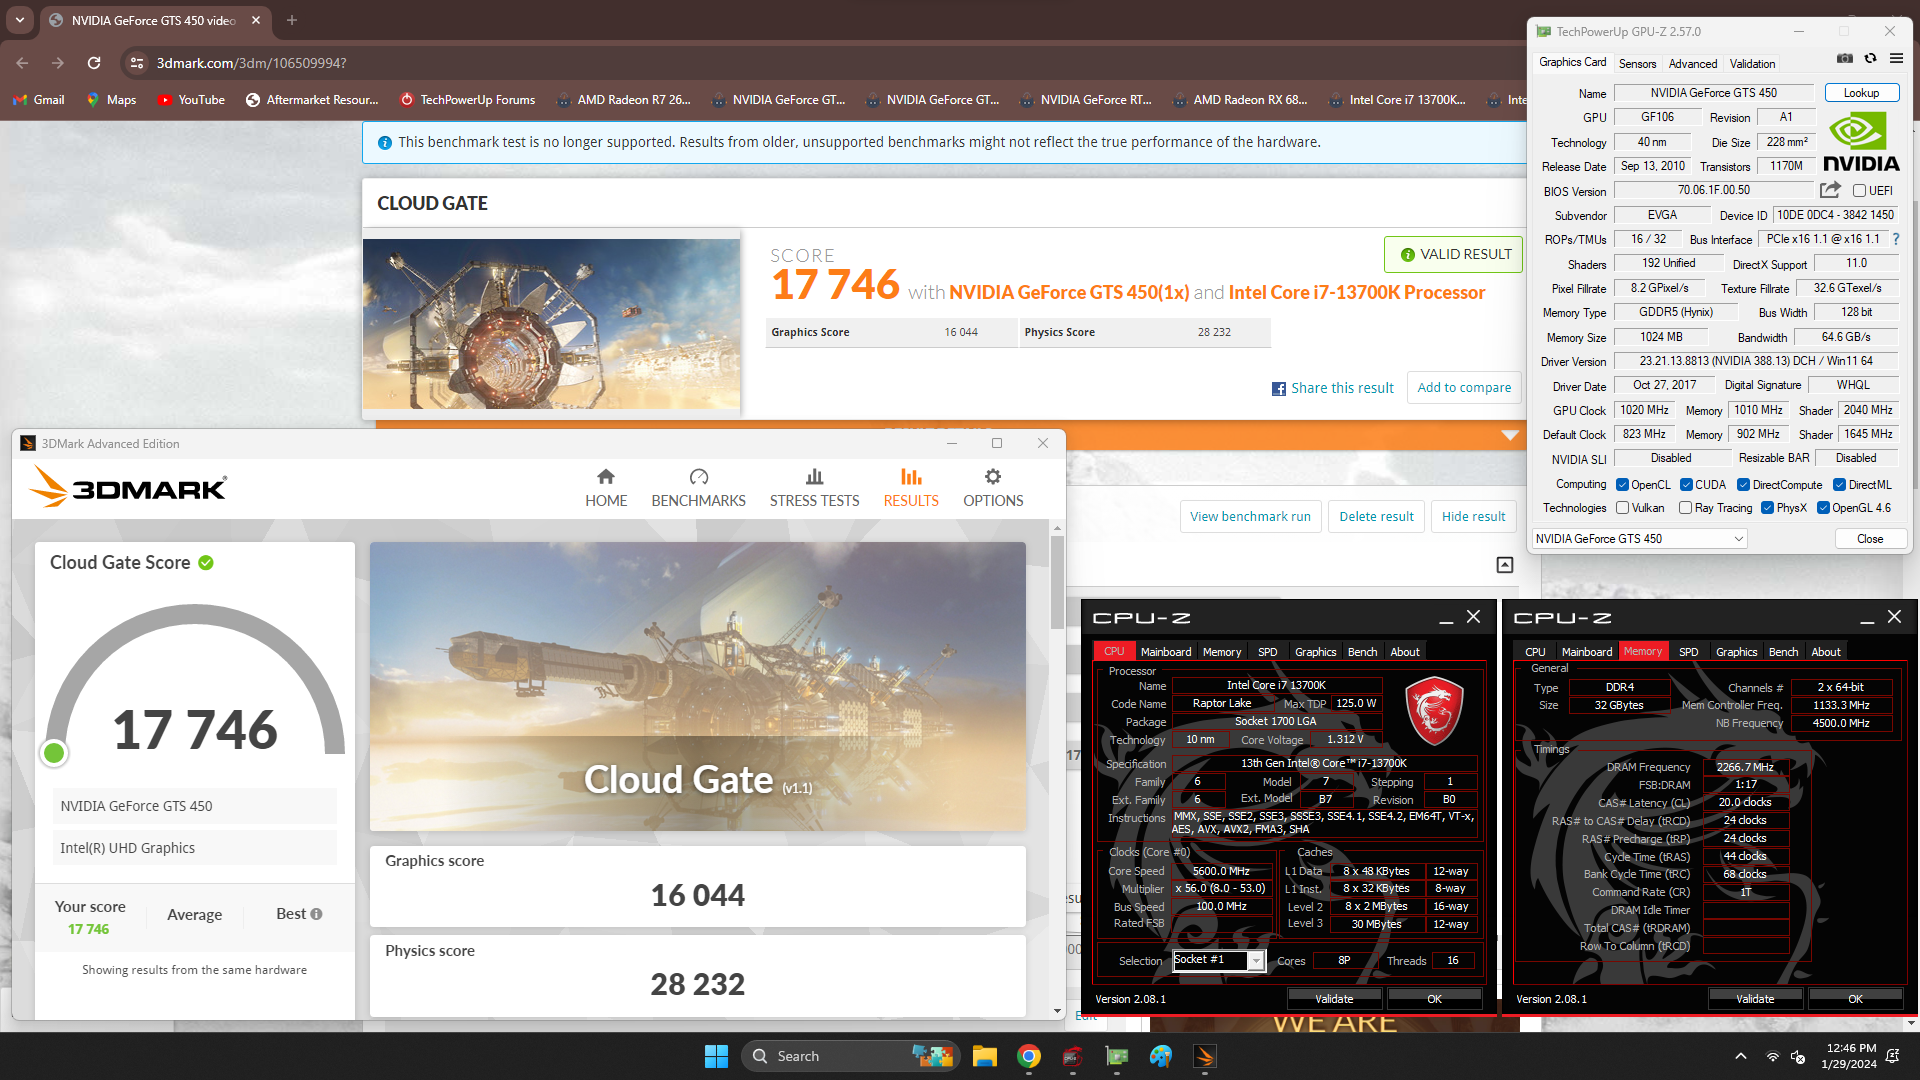Open Chrome from the taskbar
Screen dimensions: 1920x1080
[1029, 1056]
